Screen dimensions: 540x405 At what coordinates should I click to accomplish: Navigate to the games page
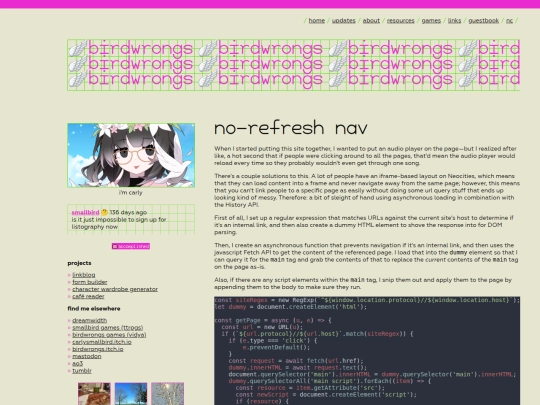tap(431, 21)
